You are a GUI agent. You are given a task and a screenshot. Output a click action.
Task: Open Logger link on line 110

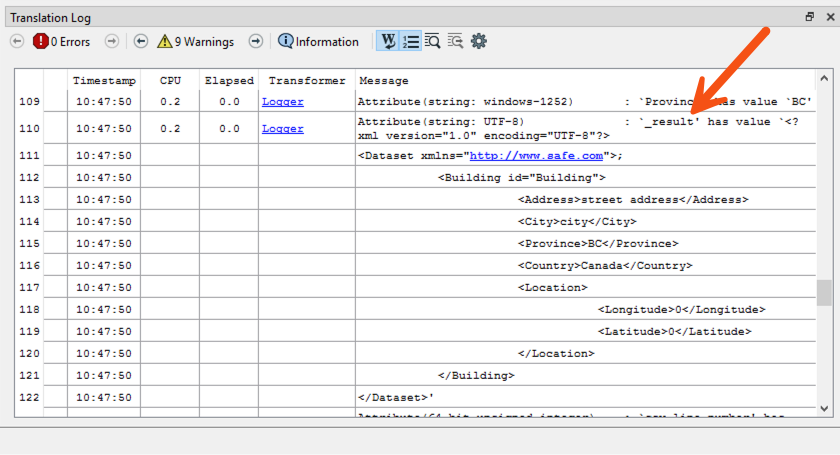pyautogui.click(x=282, y=129)
